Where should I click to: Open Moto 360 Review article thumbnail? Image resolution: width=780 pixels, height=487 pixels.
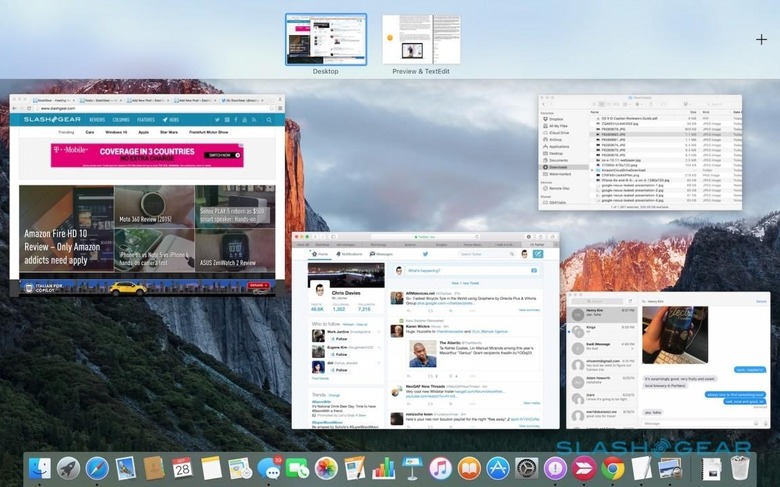coord(154,206)
